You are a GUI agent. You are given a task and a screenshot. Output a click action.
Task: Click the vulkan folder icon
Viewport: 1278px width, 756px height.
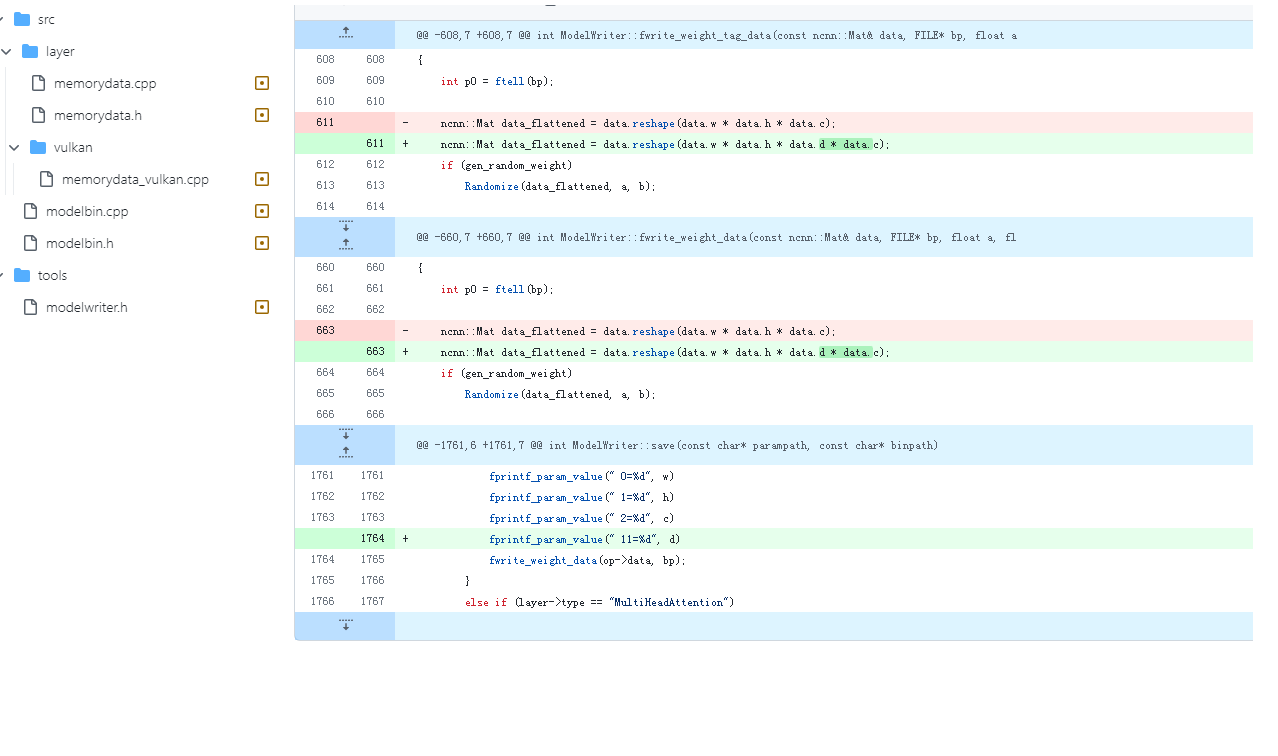coord(38,147)
